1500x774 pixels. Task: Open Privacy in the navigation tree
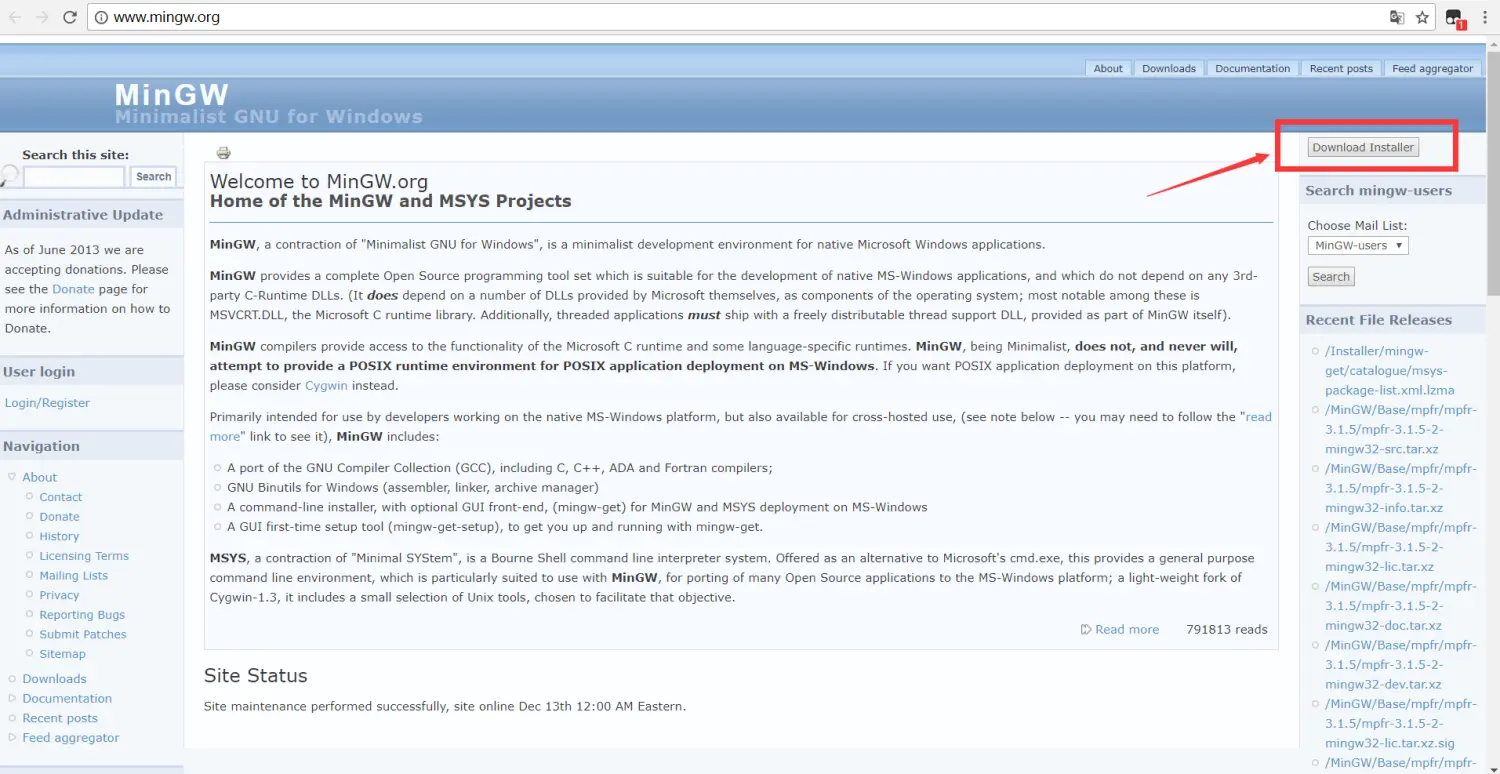point(59,595)
